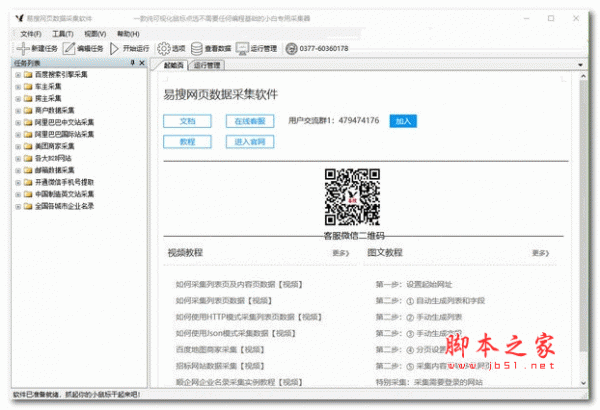Select the 全国各城市企业名录 tree item
The image size is (600, 410).
tap(64, 206)
